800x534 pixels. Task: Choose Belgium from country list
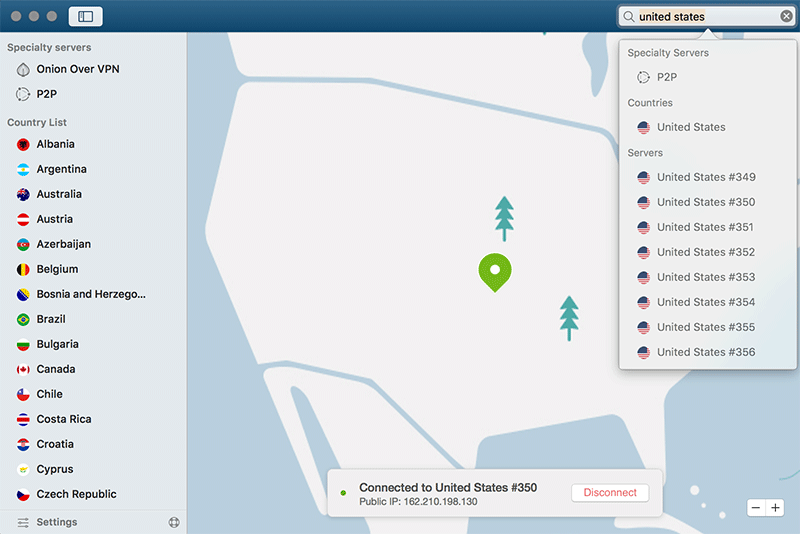[58, 269]
